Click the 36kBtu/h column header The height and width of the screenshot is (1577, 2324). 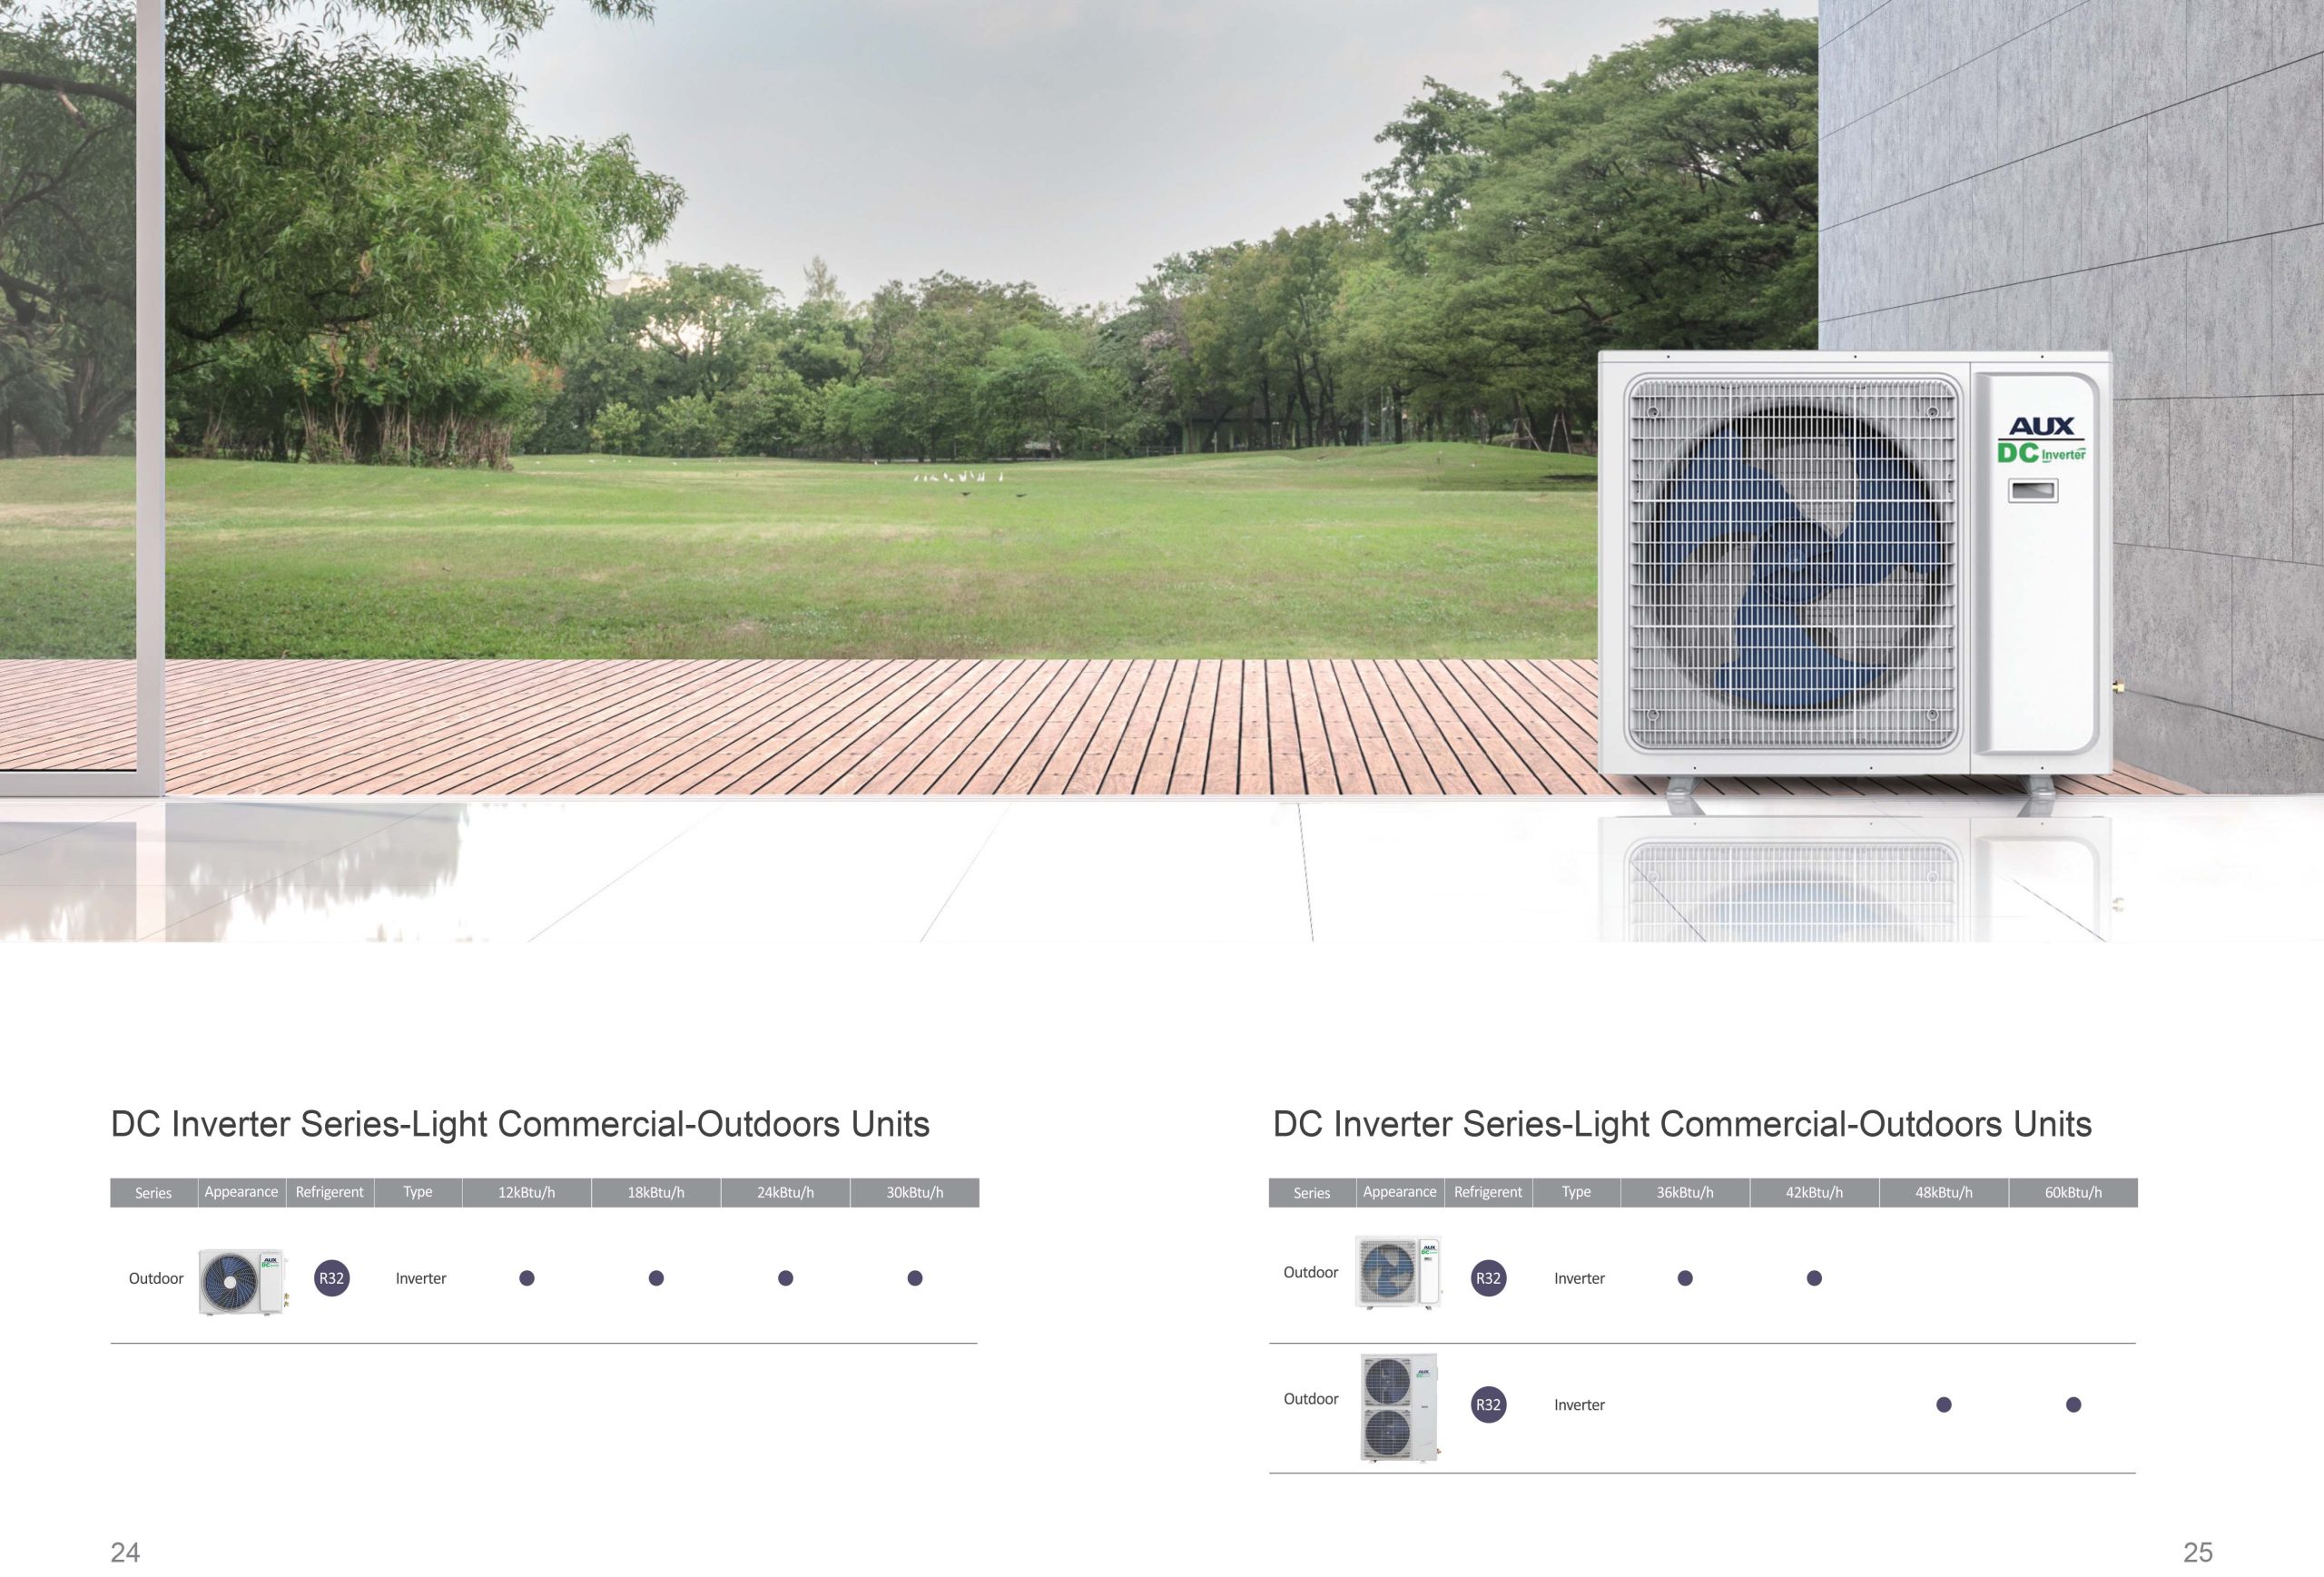pos(1684,1192)
